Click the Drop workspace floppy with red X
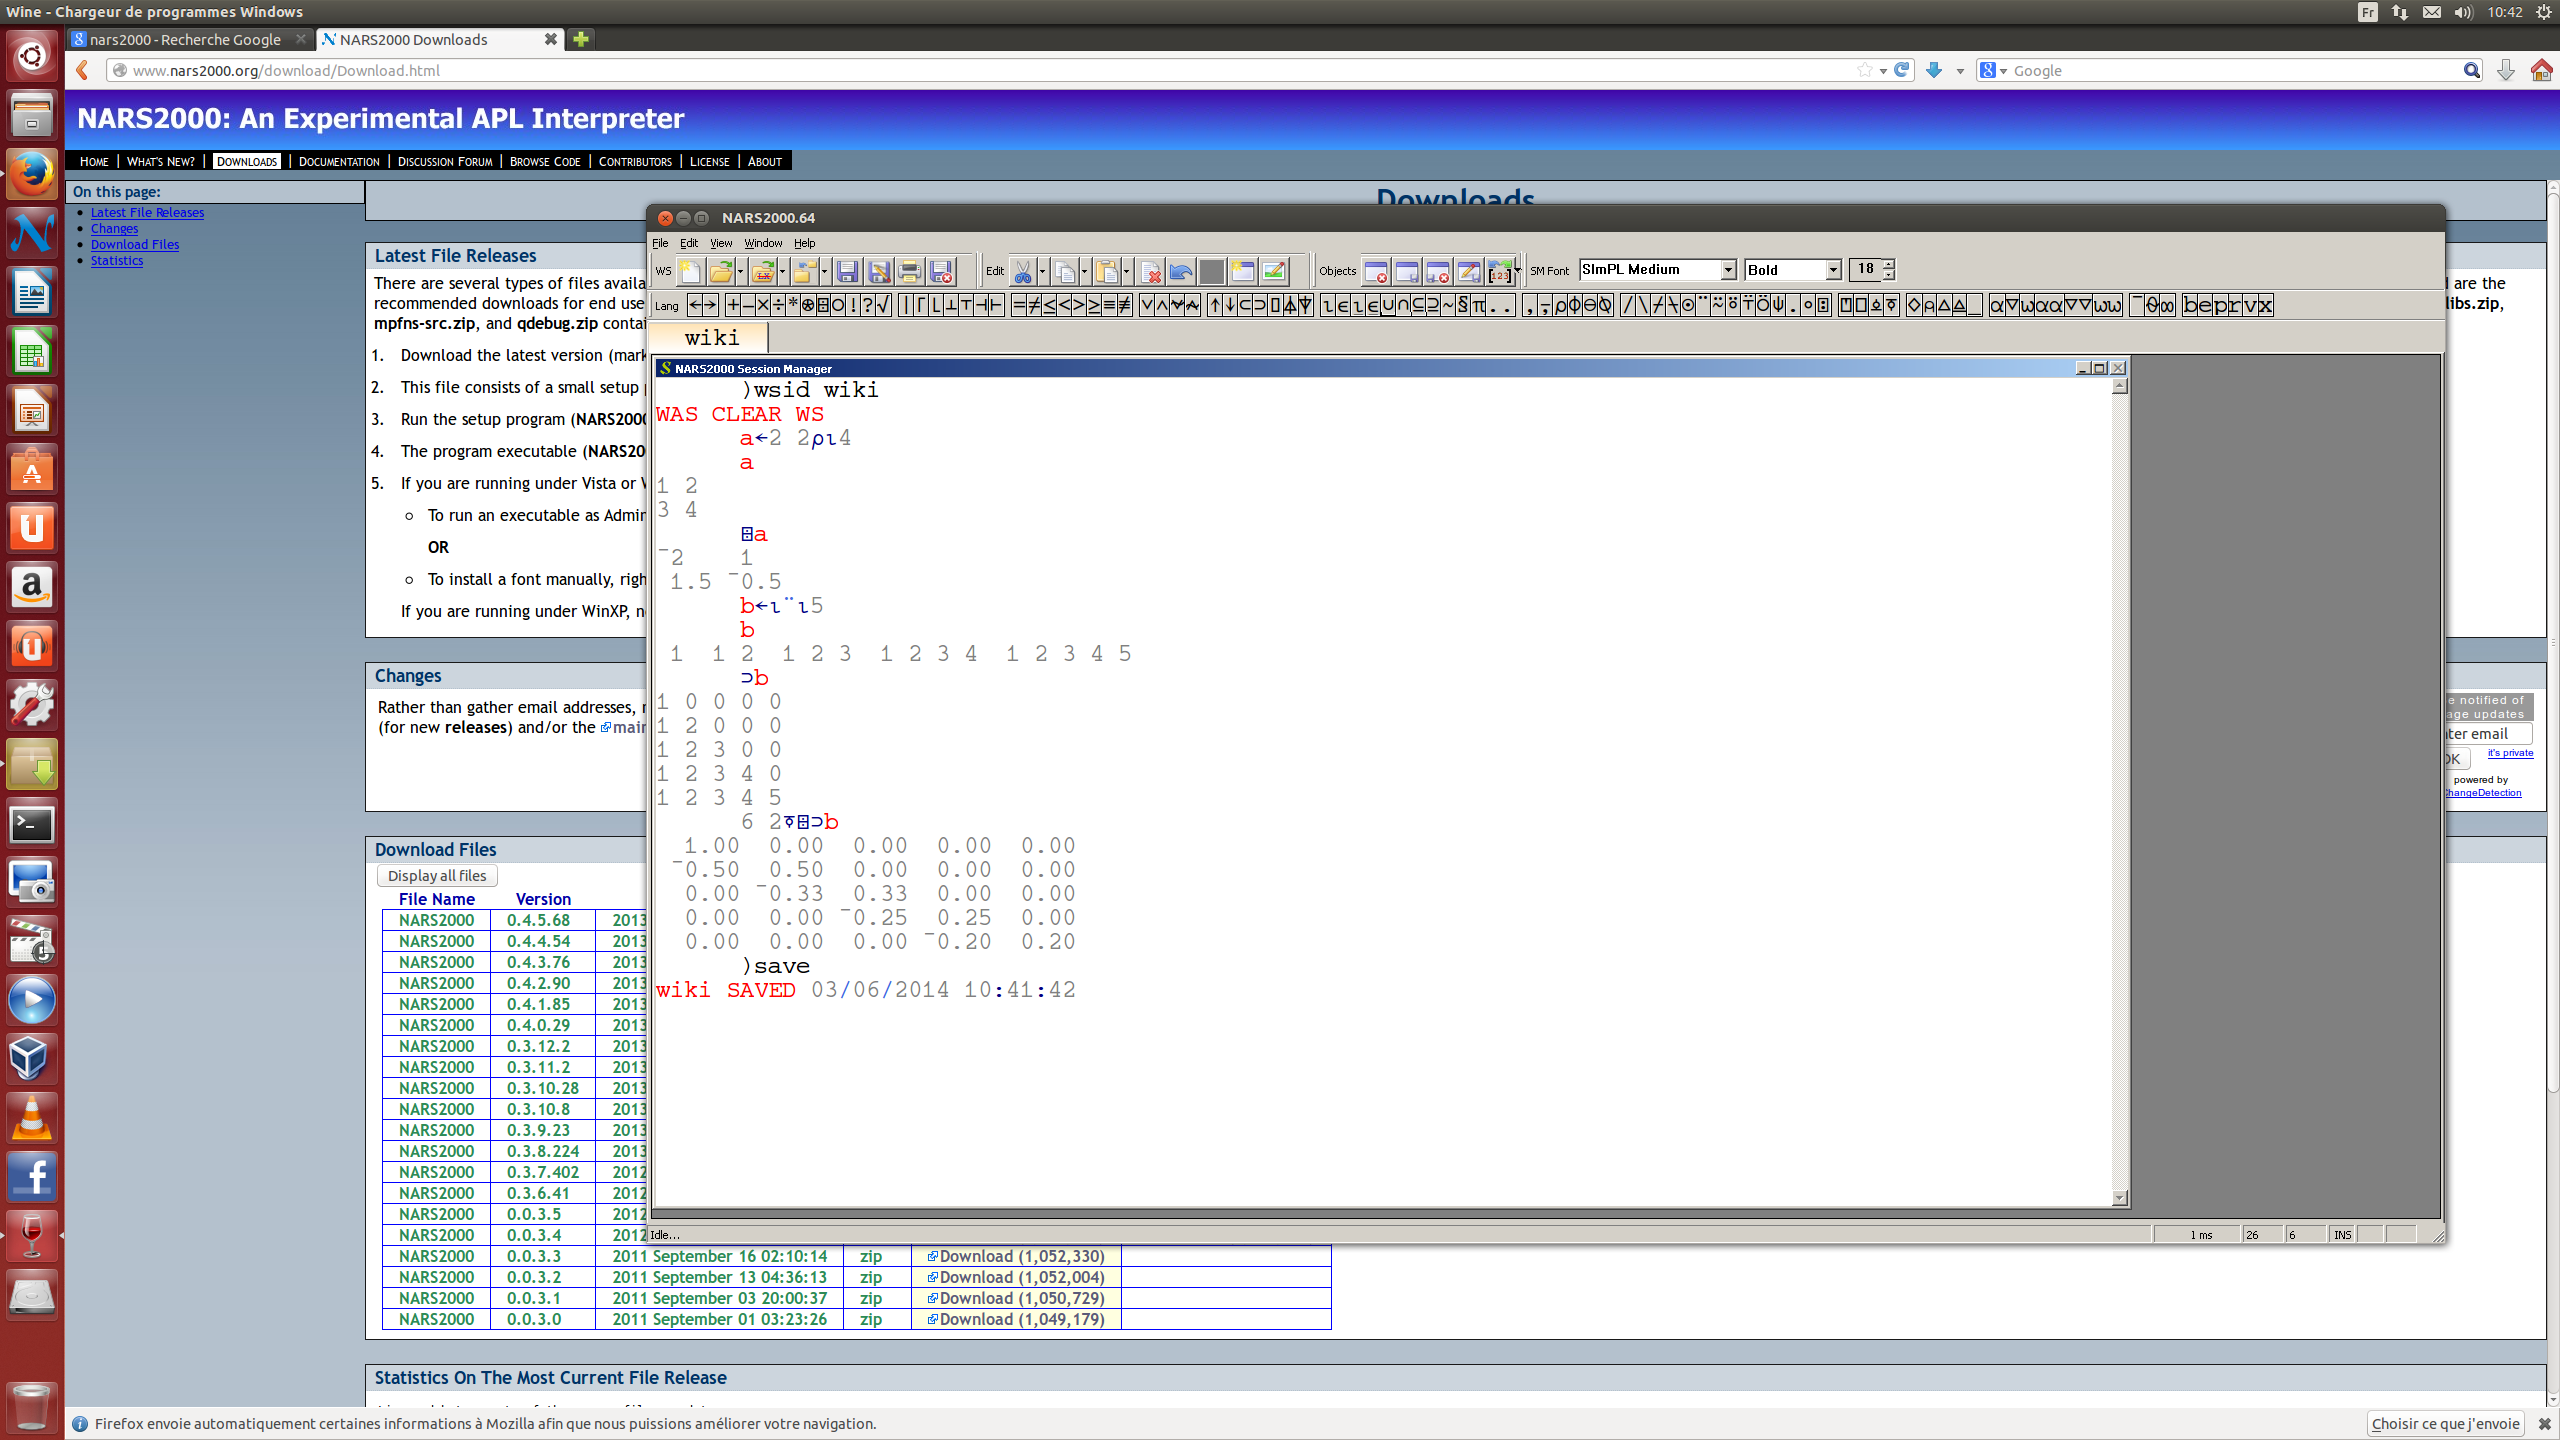Image resolution: width=2560 pixels, height=1440 pixels. (x=941, y=271)
